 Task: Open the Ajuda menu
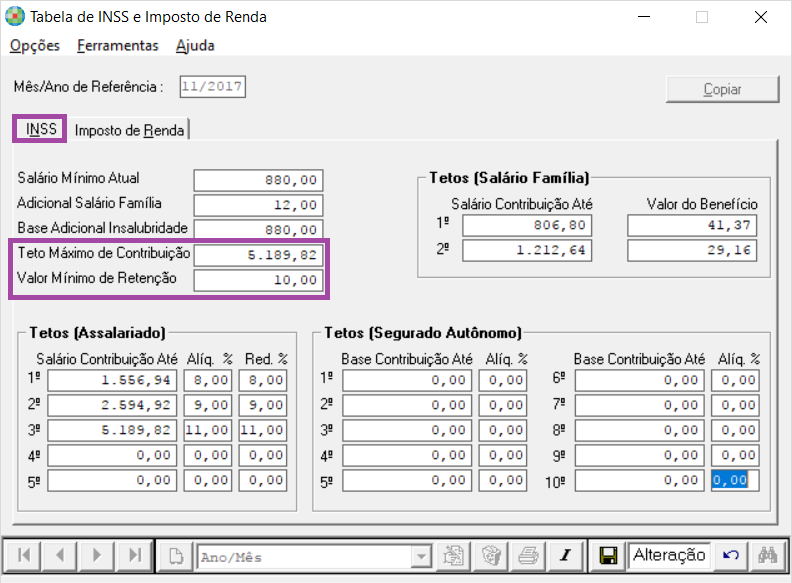coord(195,45)
